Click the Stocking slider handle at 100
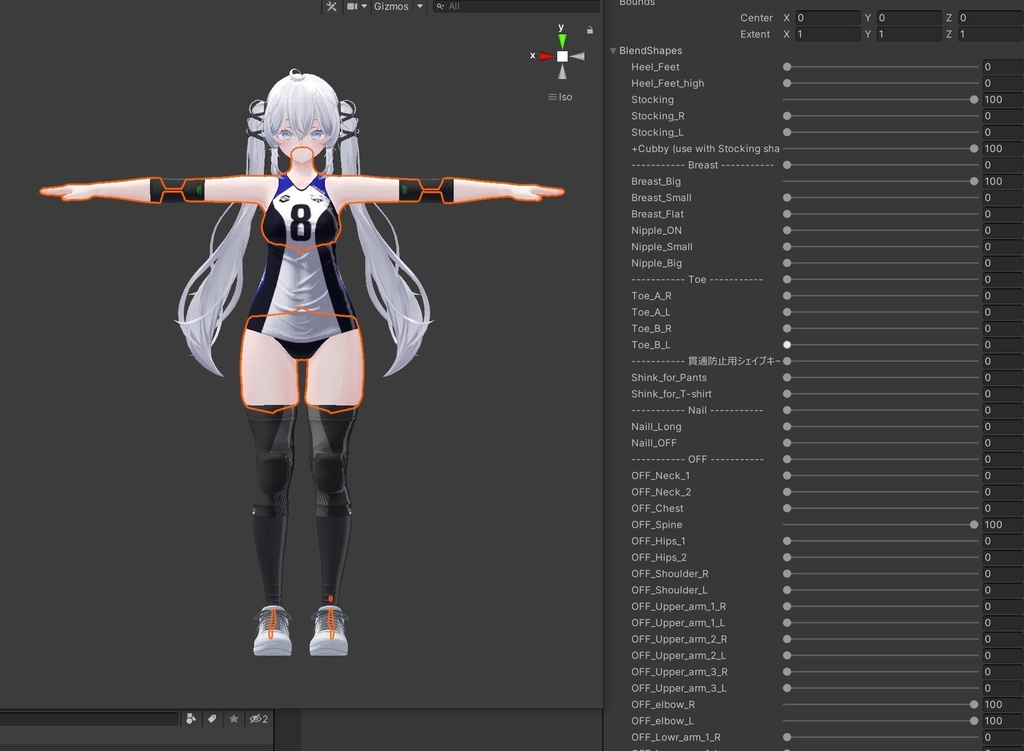The width and height of the screenshot is (1024, 751). [974, 99]
